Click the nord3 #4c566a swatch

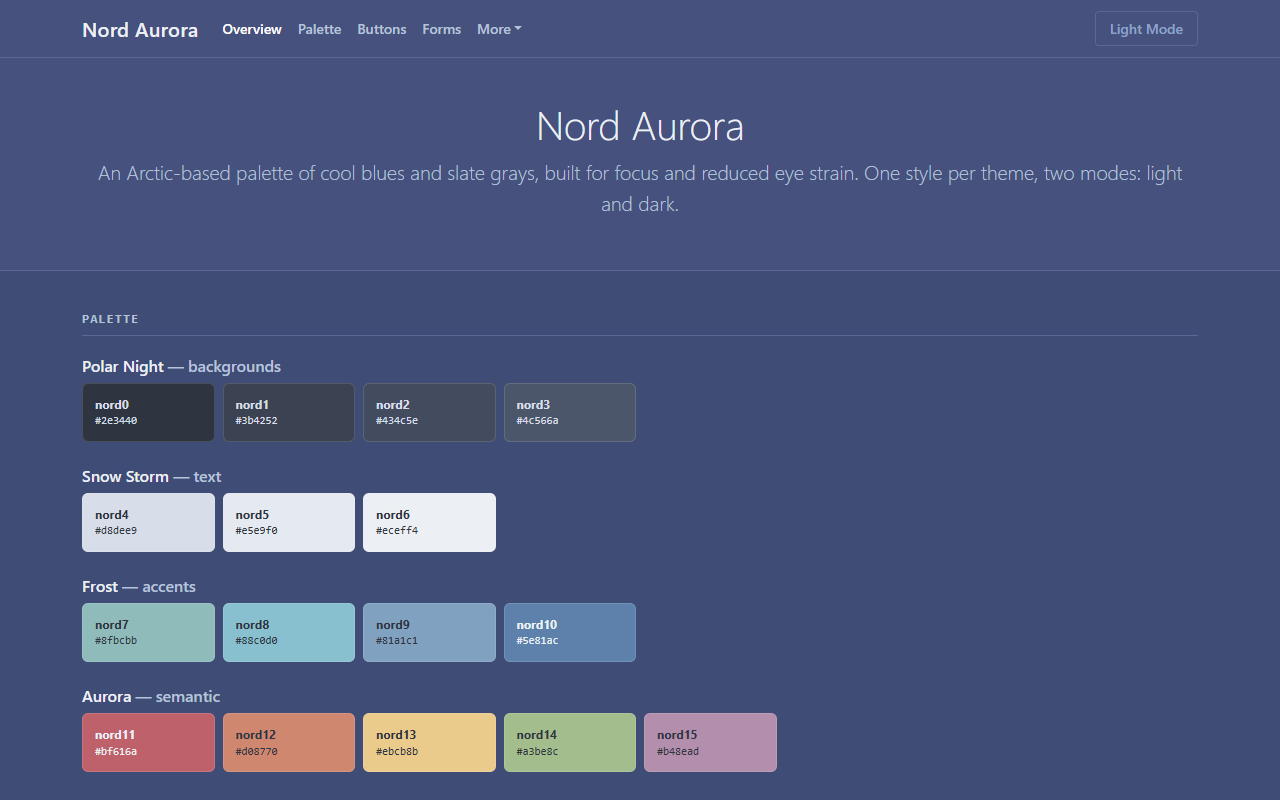[570, 412]
